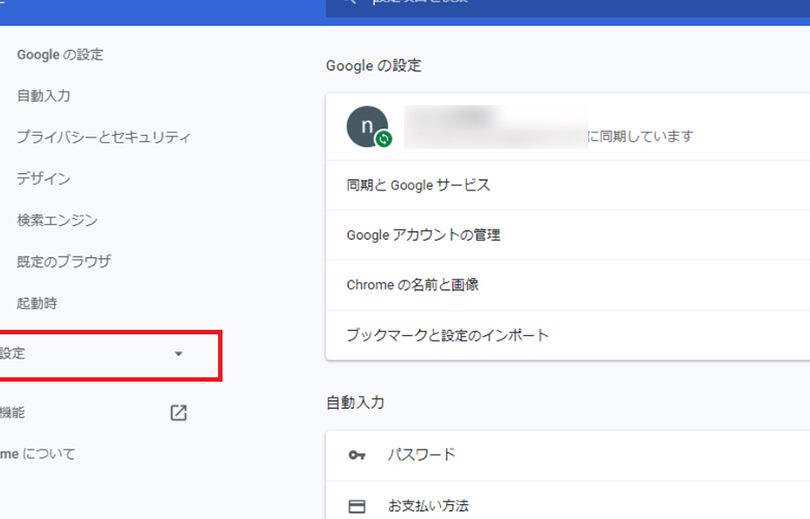The image size is (810, 519).
Task: Open the お支払い方法 row
Action: coord(568,500)
